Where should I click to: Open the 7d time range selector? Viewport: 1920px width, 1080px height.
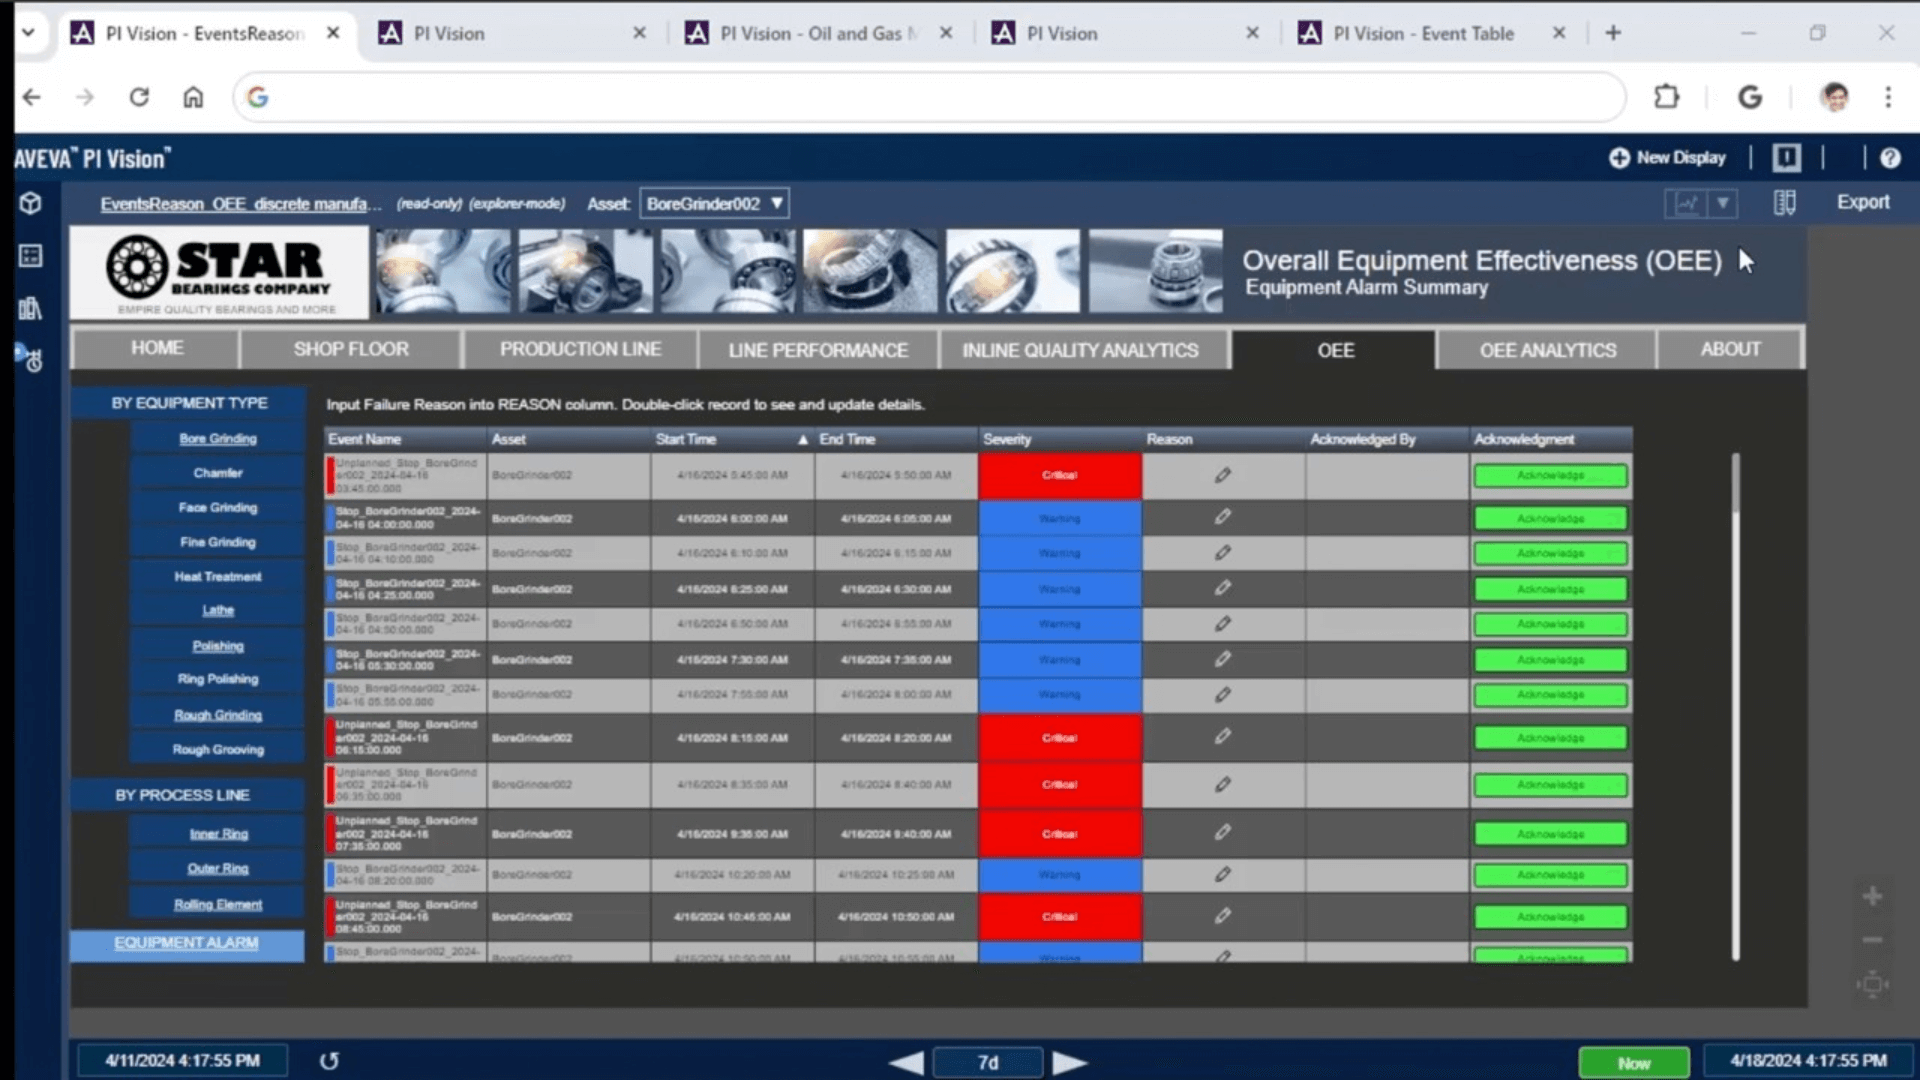[989, 1062]
